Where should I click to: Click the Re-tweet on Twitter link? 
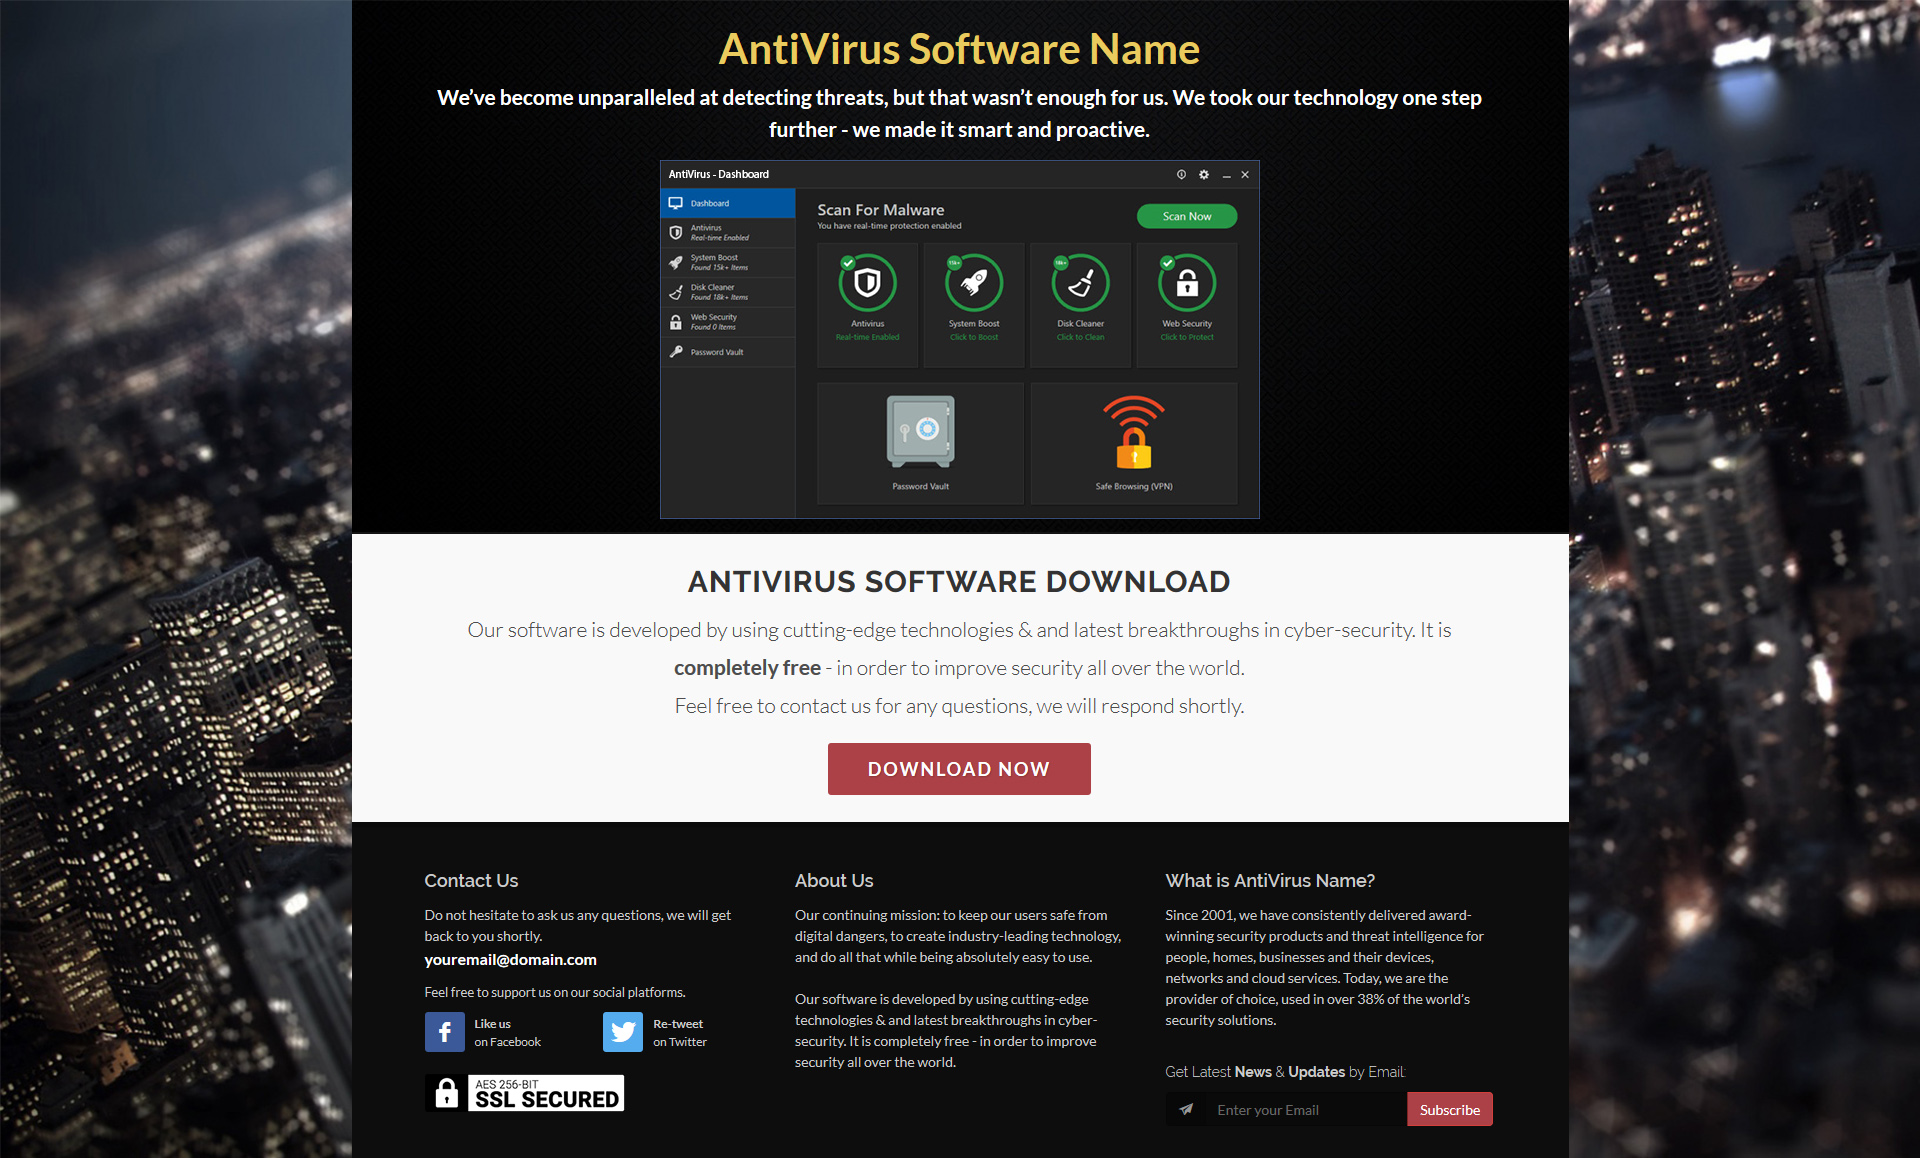680,1033
